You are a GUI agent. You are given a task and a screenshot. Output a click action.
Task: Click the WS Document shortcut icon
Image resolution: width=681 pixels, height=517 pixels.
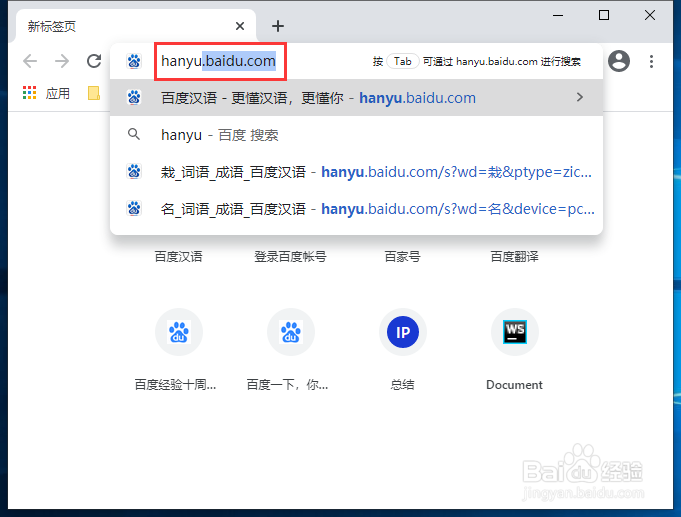515,332
